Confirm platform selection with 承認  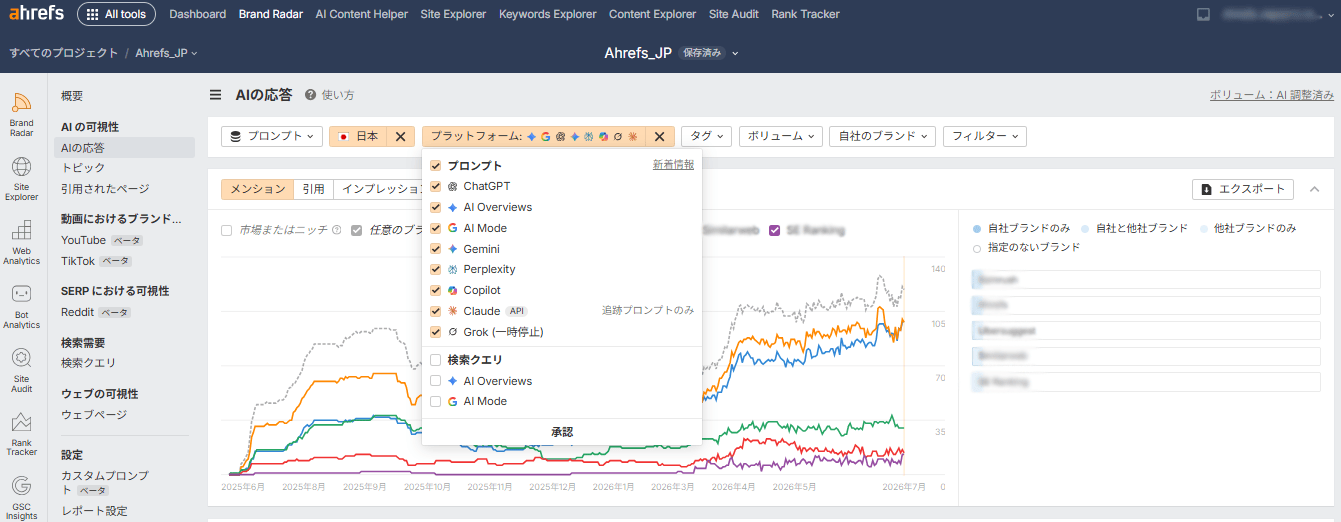[562, 432]
